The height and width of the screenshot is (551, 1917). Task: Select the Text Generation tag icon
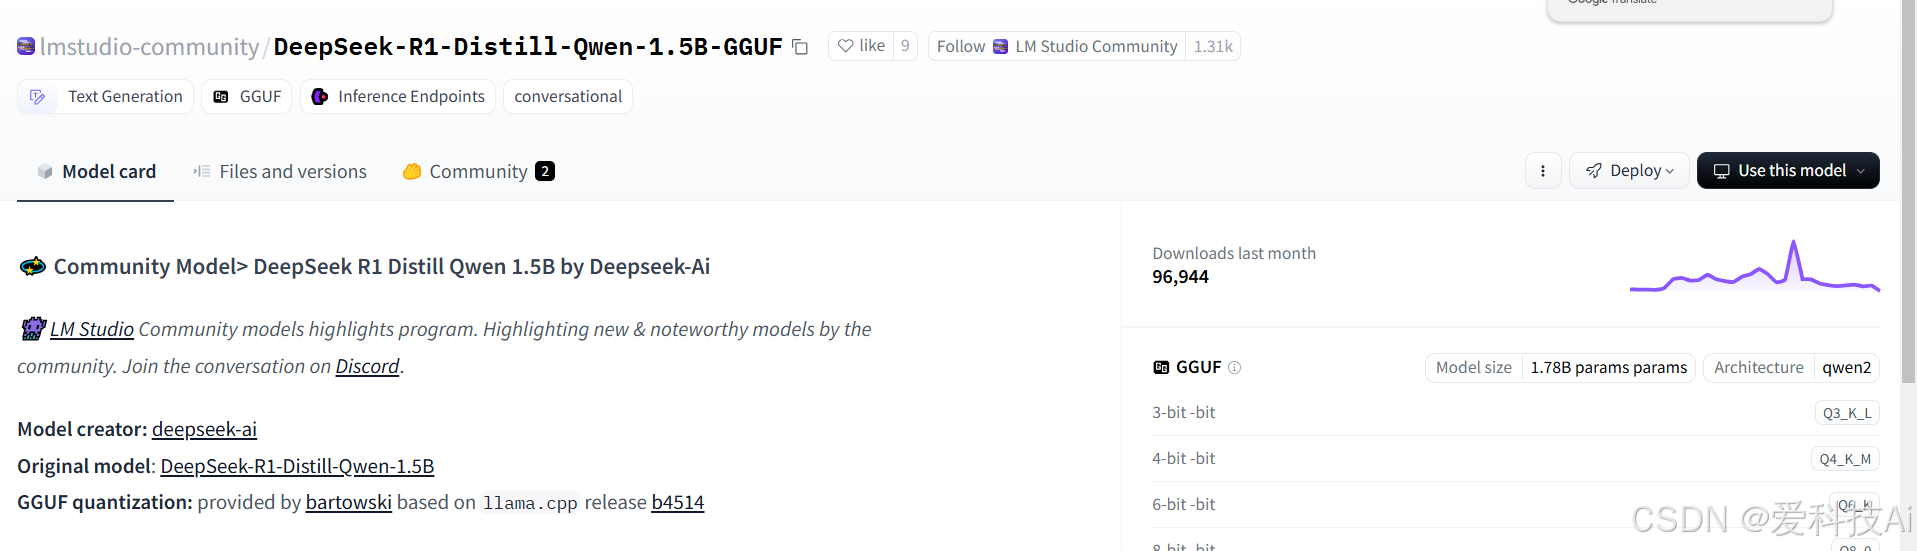[37, 97]
